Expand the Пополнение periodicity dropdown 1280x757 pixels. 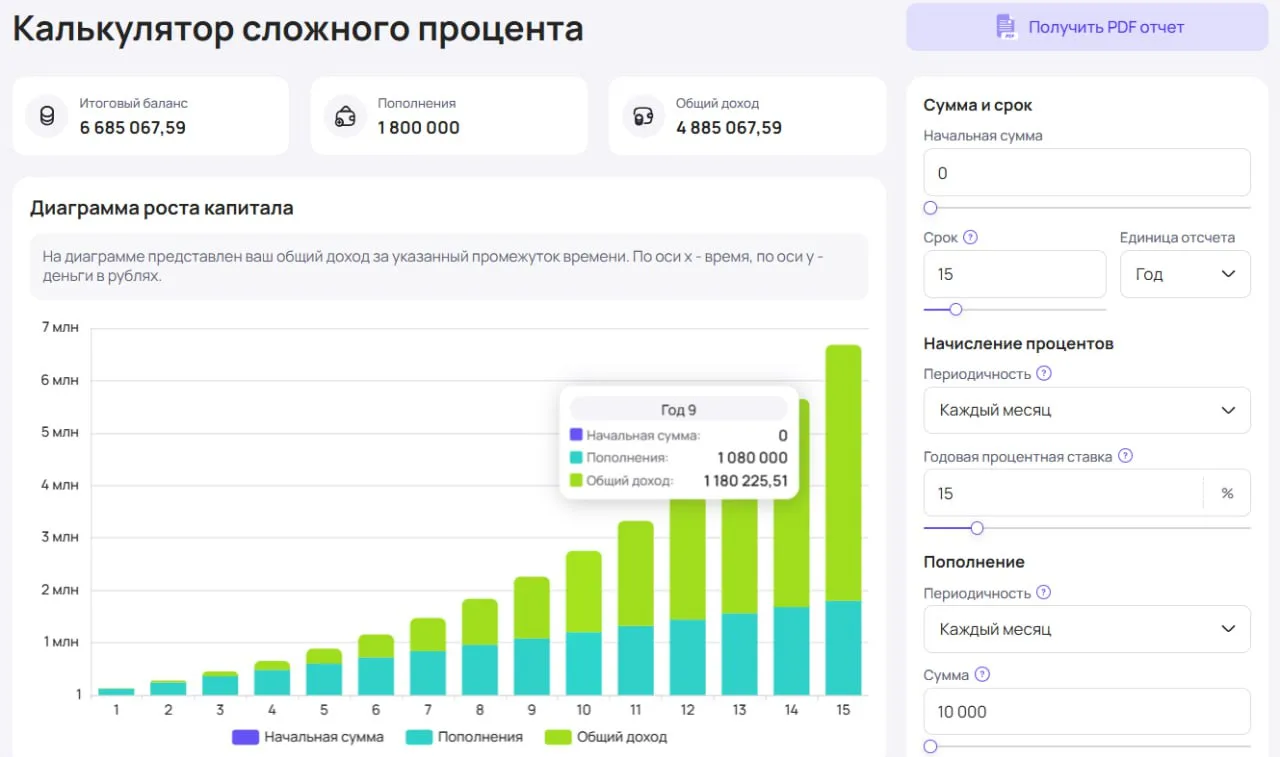pyautogui.click(x=1087, y=629)
